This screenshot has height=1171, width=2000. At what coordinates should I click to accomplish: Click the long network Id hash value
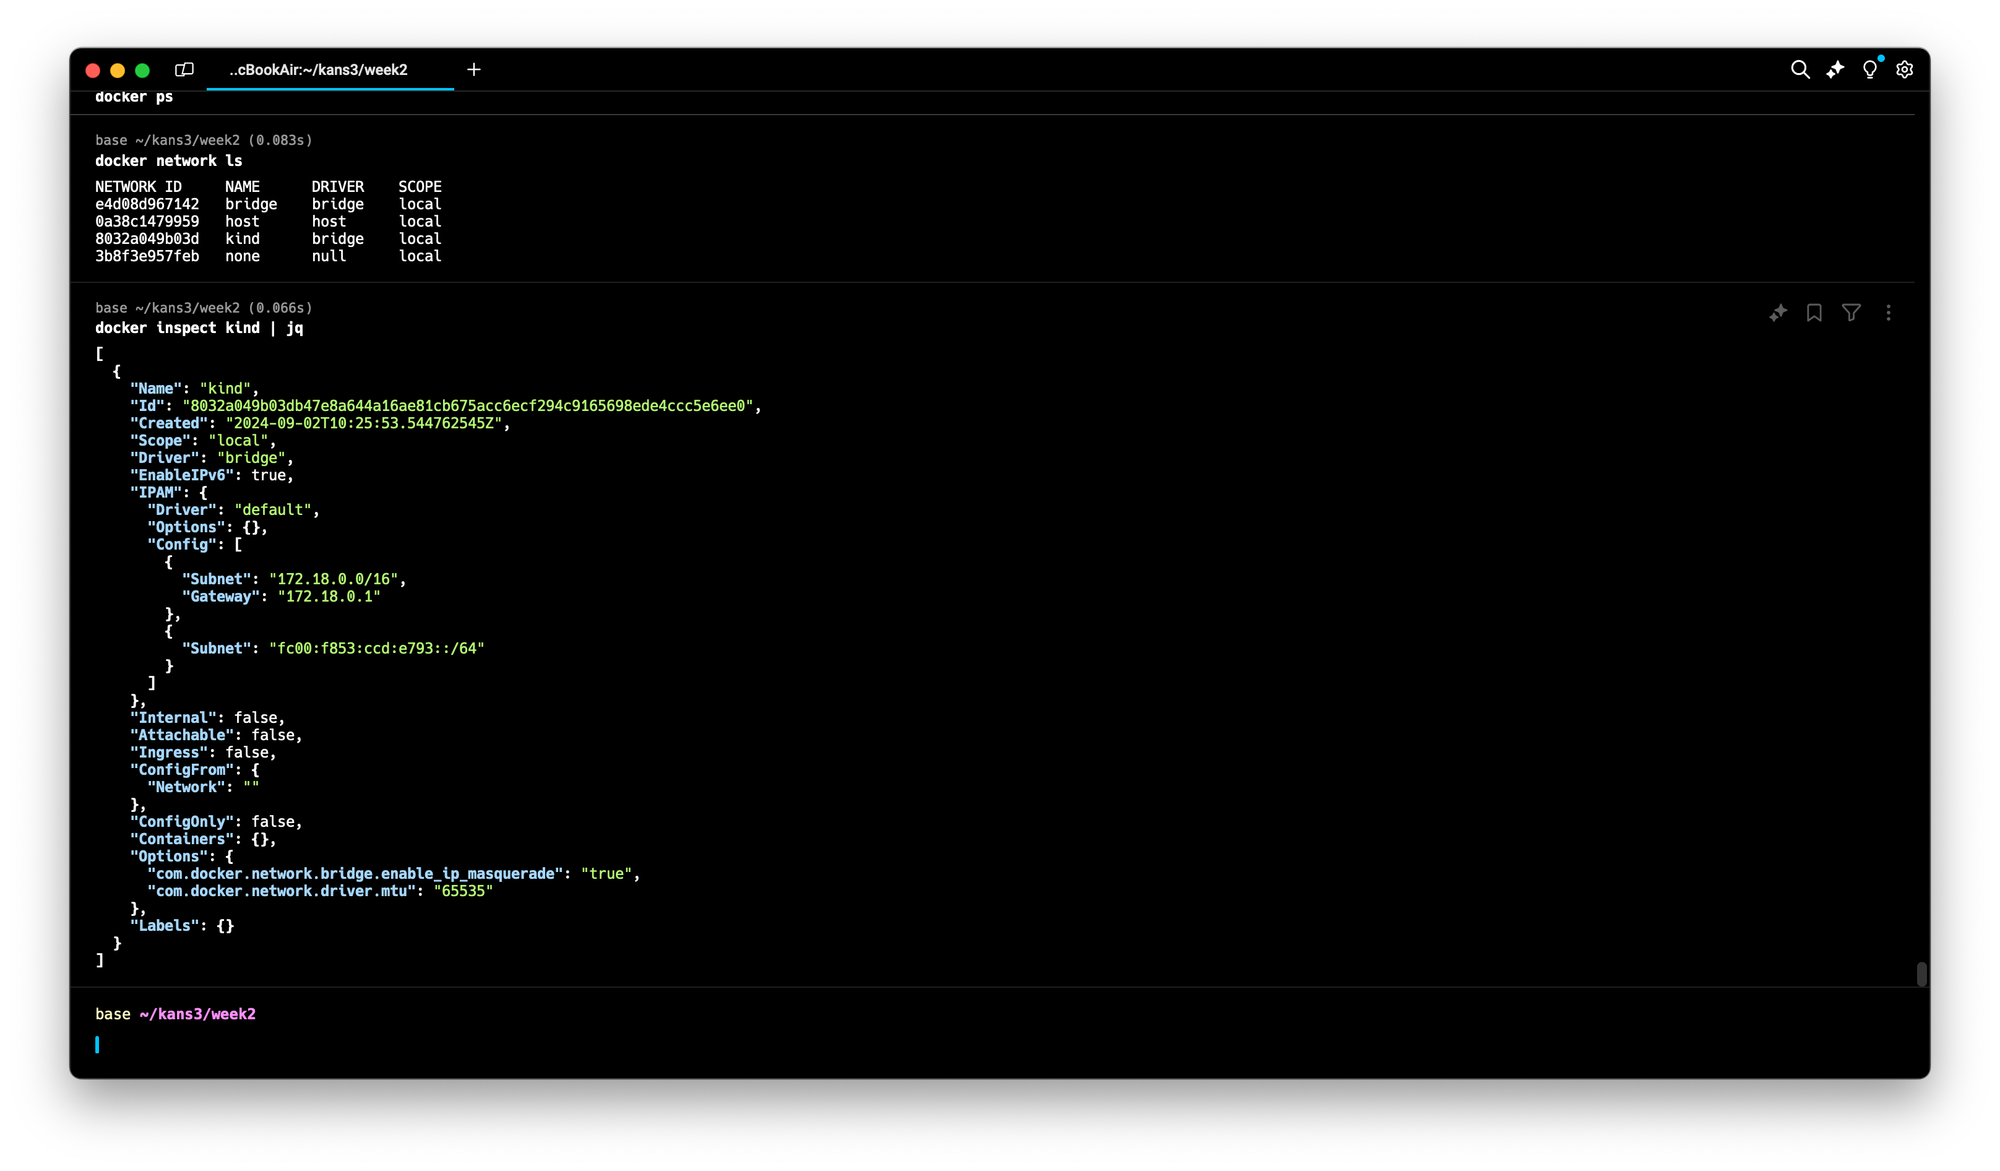coord(467,406)
